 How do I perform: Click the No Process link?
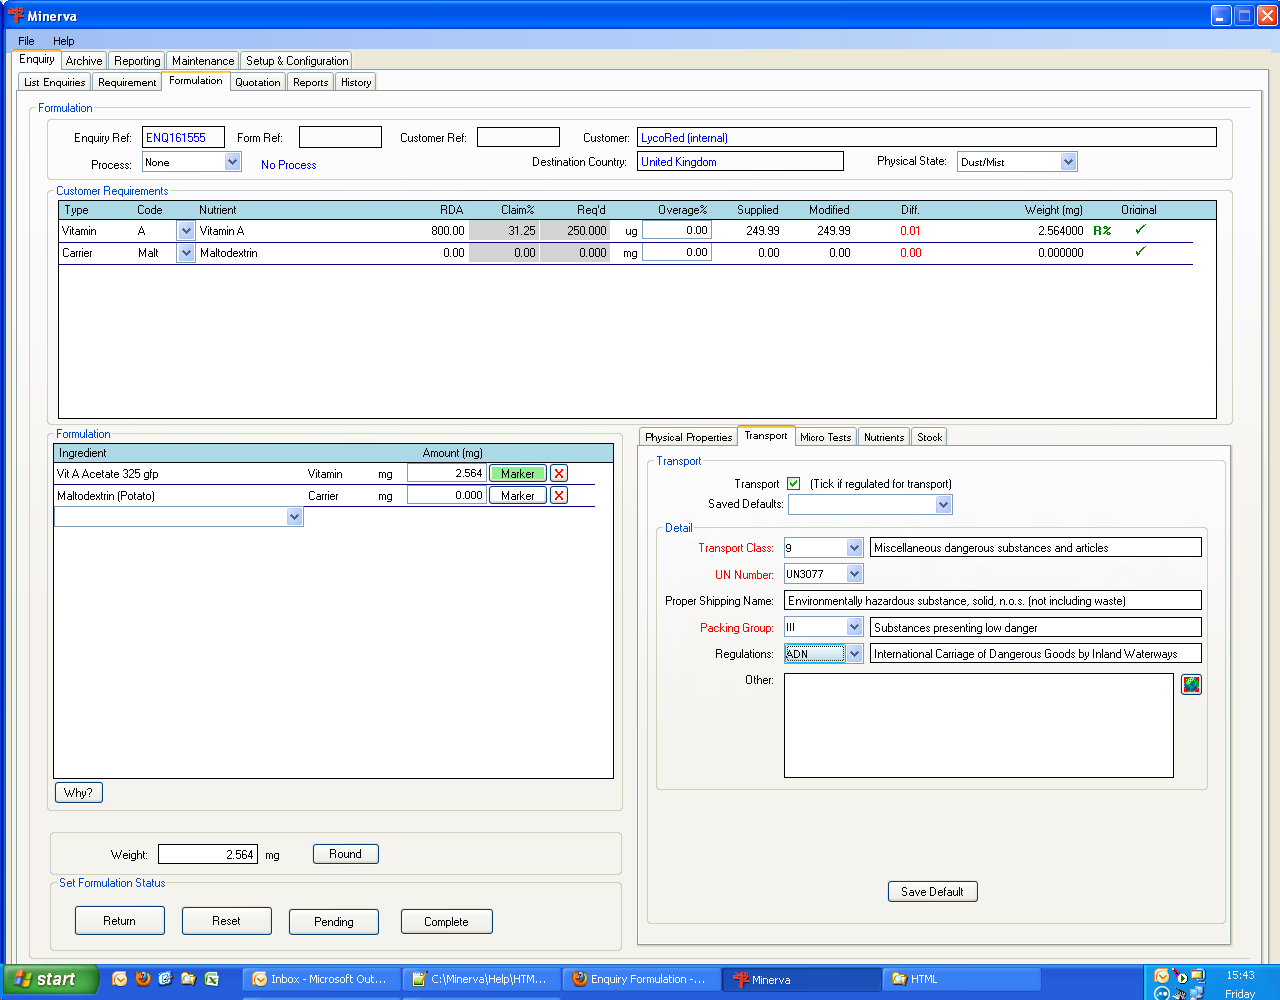288,165
